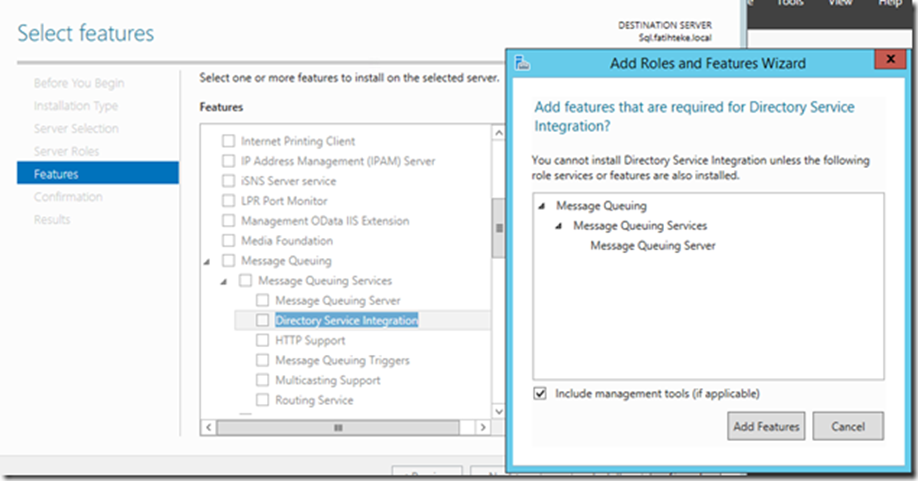Tick the HTTP Support feature checkbox
Screen dimensions: 918x481
click(x=262, y=341)
